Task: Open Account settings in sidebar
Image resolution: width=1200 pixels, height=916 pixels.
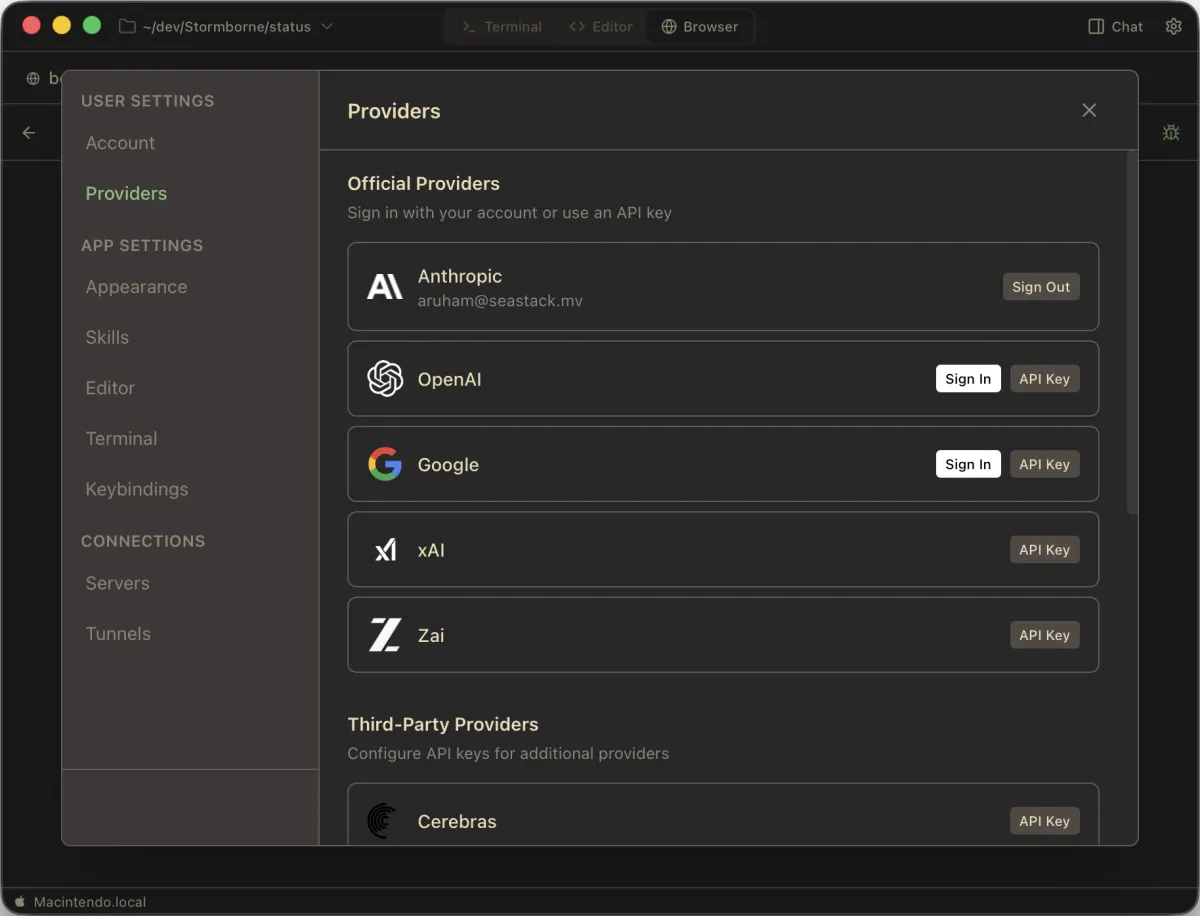Action: tap(120, 143)
